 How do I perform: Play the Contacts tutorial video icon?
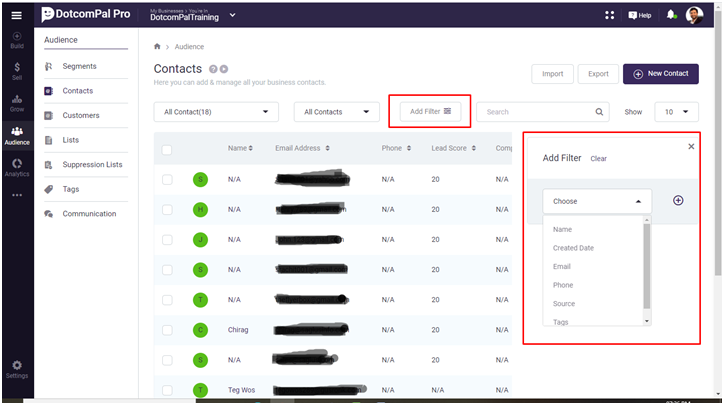click(224, 69)
